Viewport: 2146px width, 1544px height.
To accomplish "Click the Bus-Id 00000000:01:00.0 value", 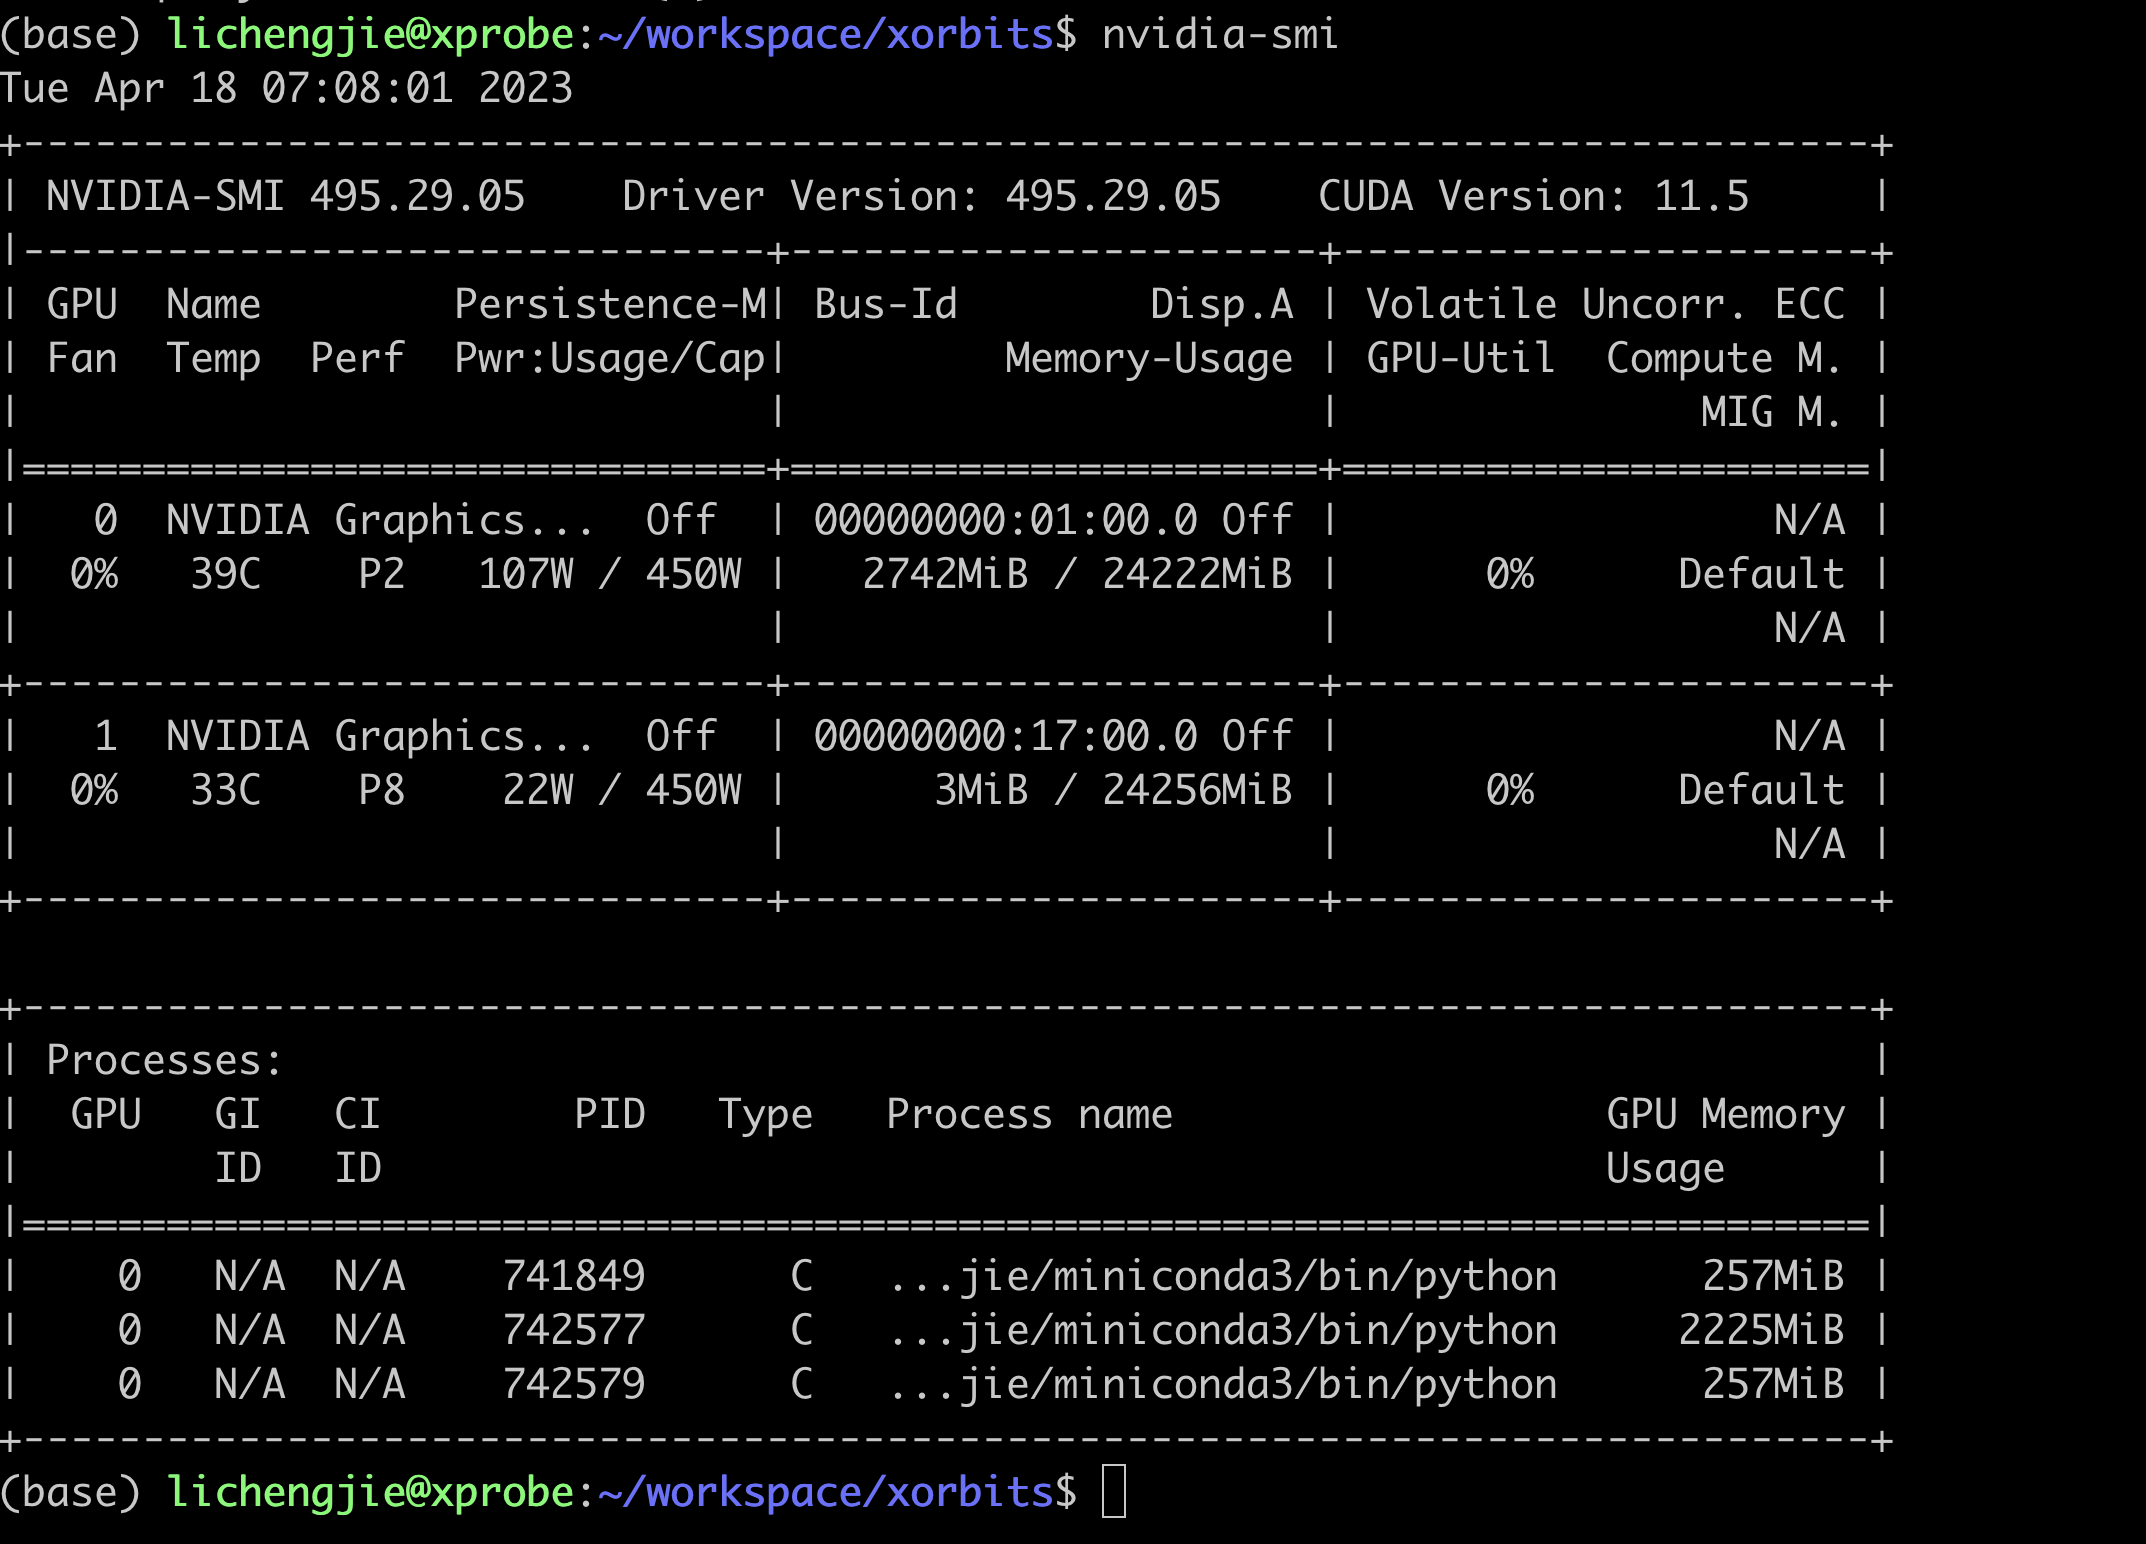I will (x=1005, y=519).
